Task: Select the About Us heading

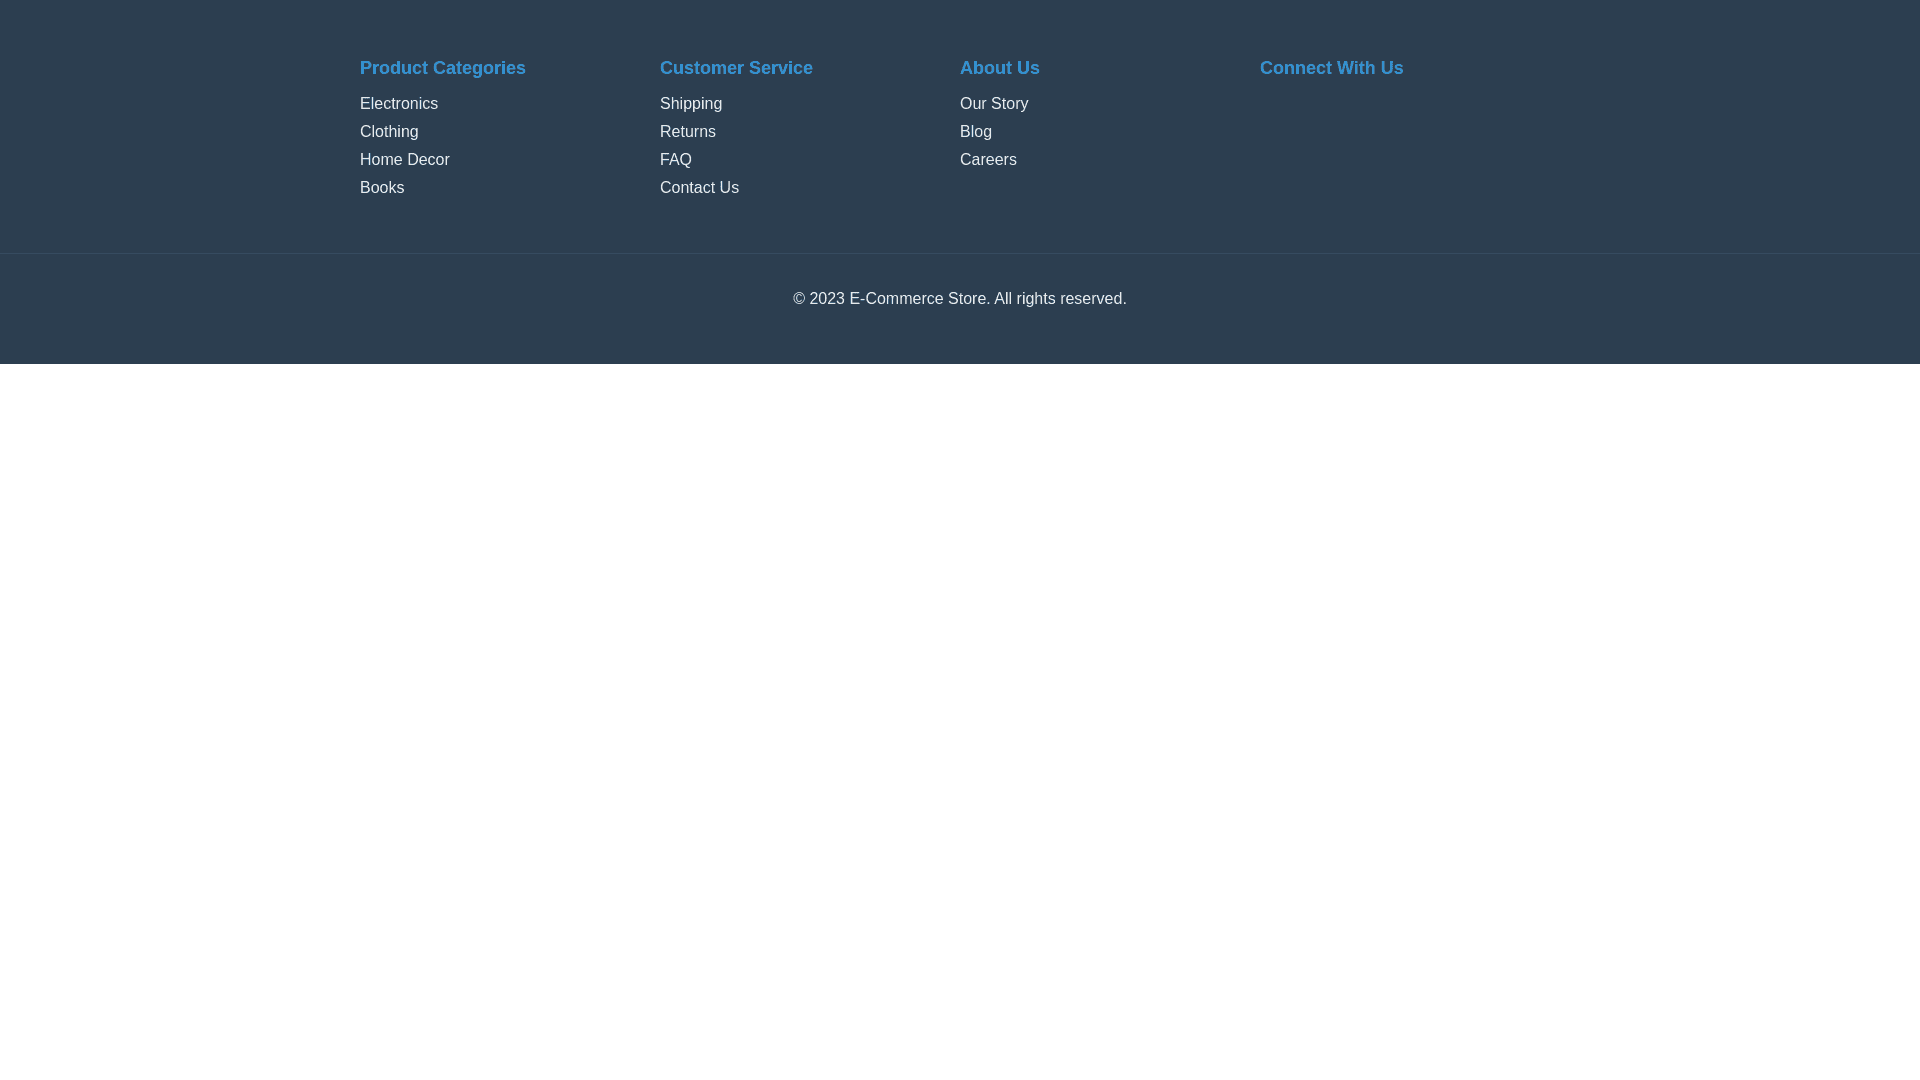Action: pos(999,68)
